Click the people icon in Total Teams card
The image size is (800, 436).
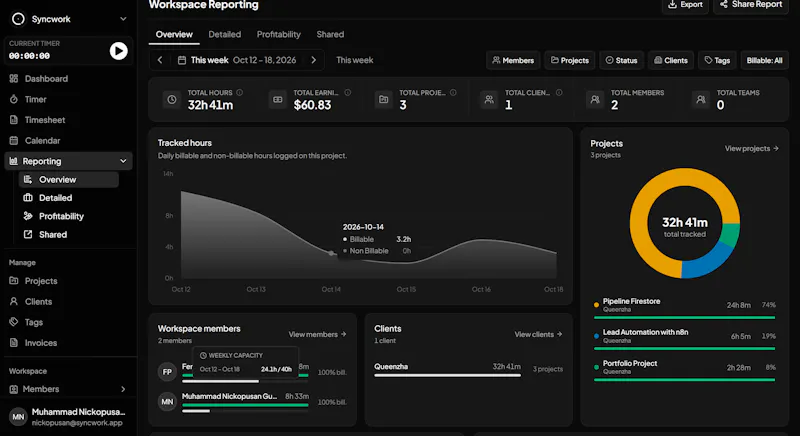pos(701,99)
